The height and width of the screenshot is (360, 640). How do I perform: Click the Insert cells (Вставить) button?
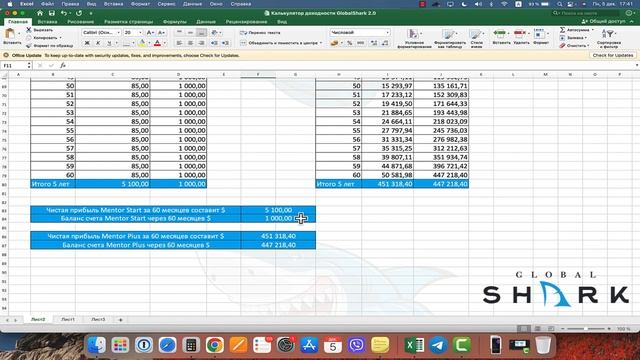coord(501,36)
